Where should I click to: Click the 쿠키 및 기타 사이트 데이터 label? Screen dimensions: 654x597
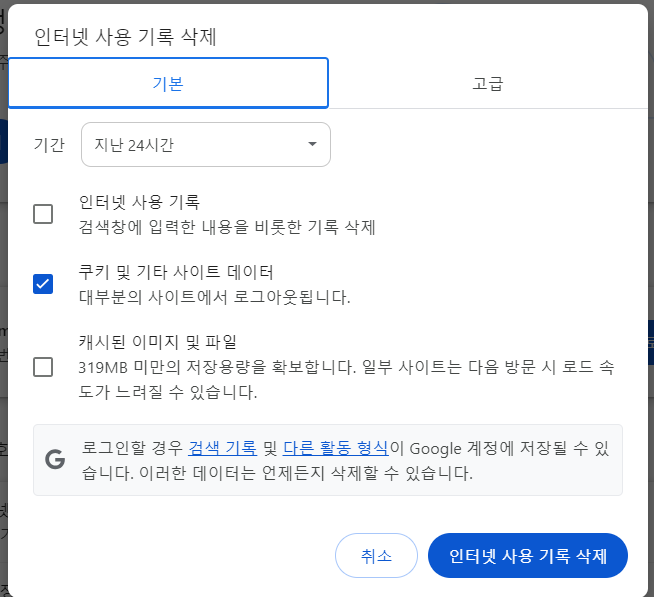click(176, 272)
